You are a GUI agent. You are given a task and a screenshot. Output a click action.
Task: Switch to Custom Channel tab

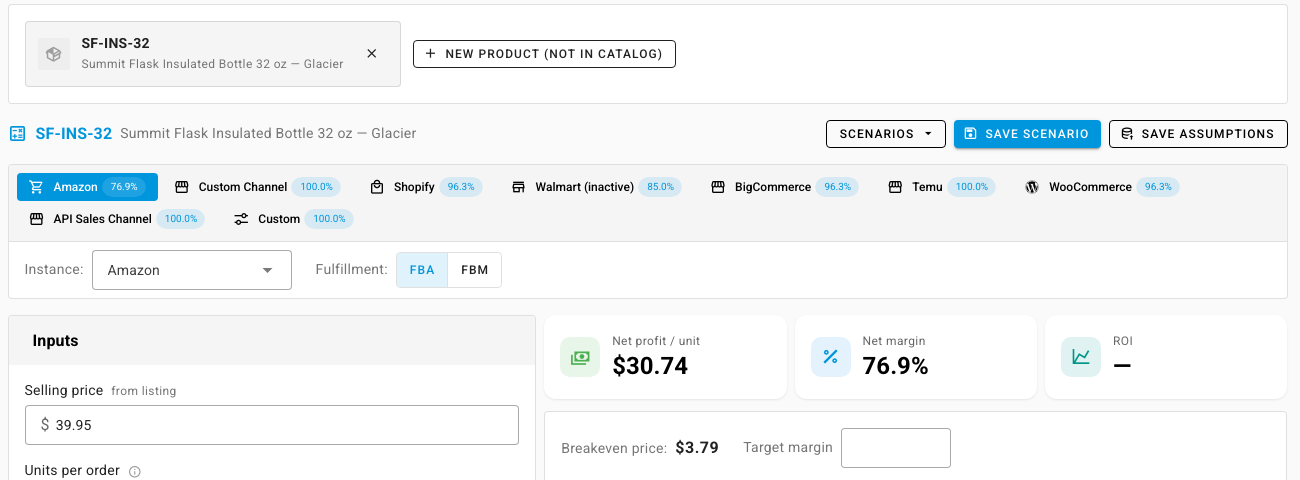point(256,187)
